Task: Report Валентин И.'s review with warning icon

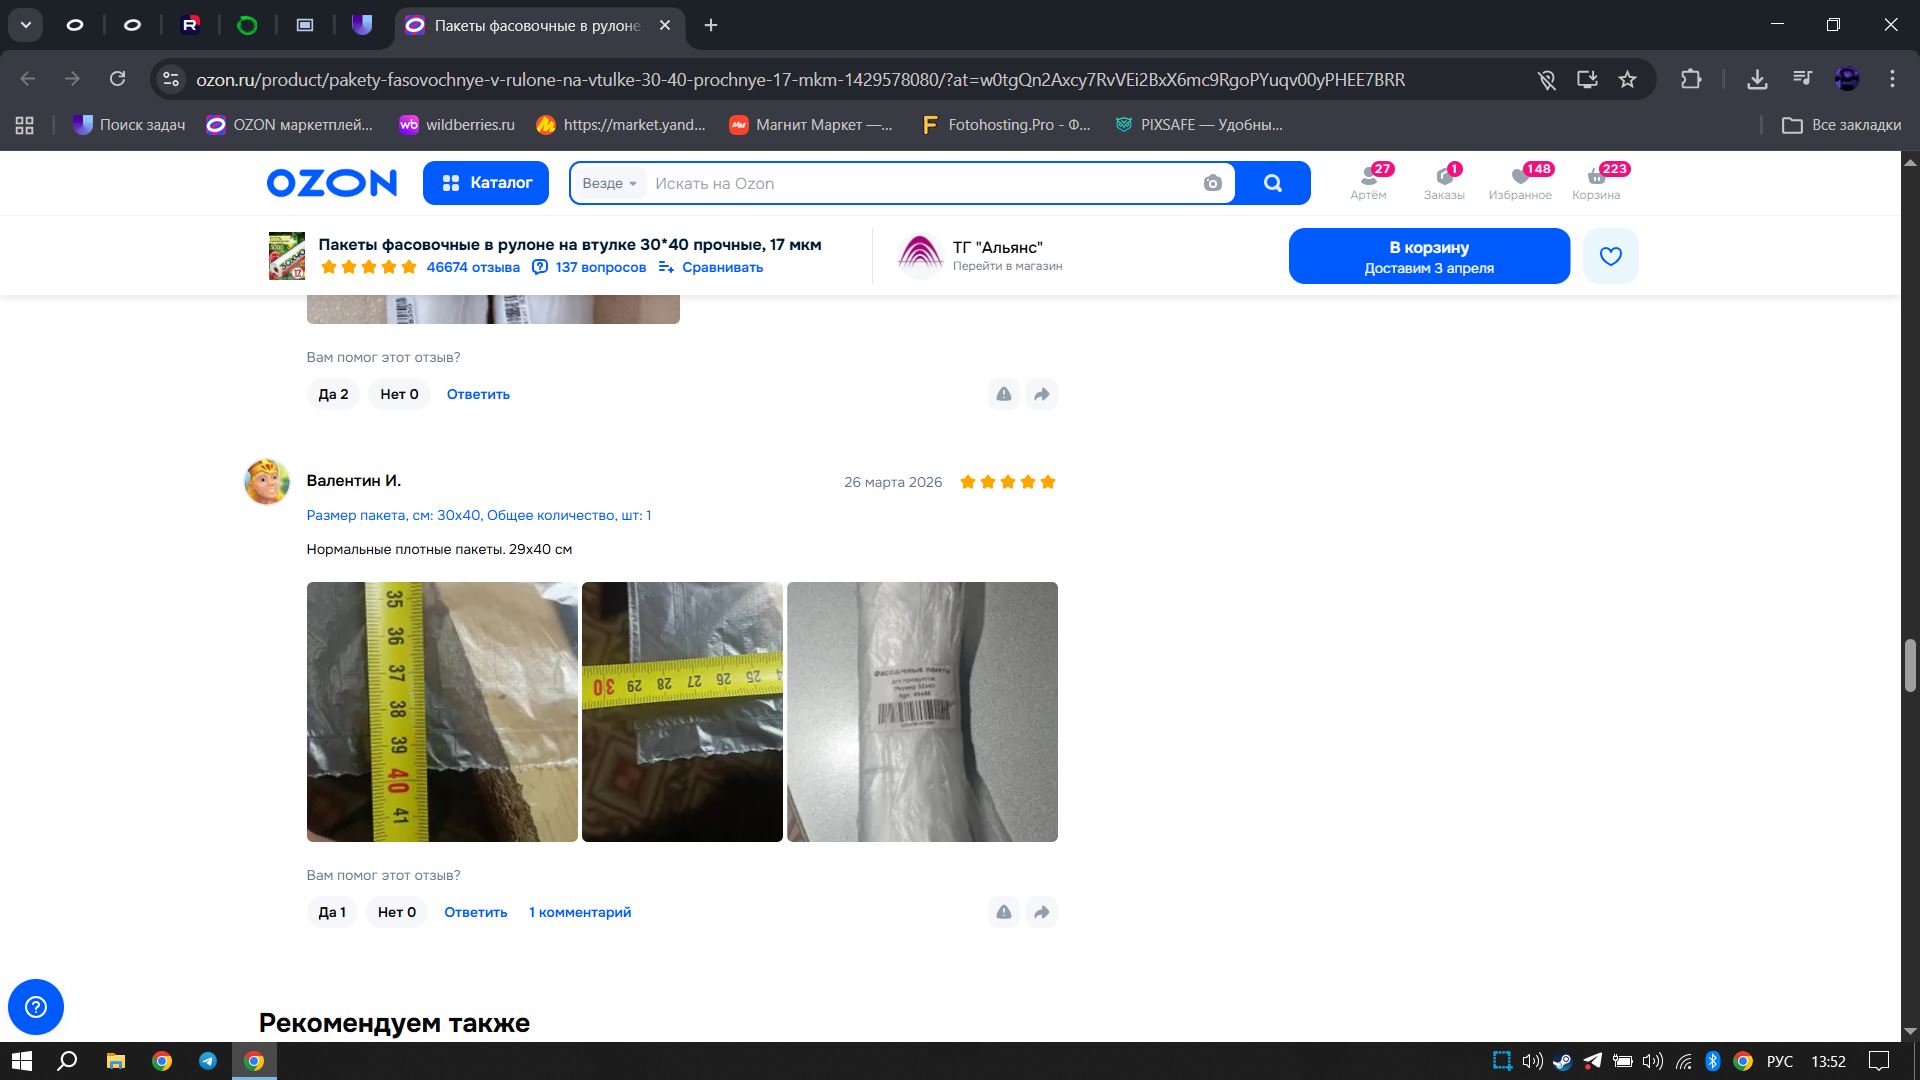Action: pos(1003,912)
